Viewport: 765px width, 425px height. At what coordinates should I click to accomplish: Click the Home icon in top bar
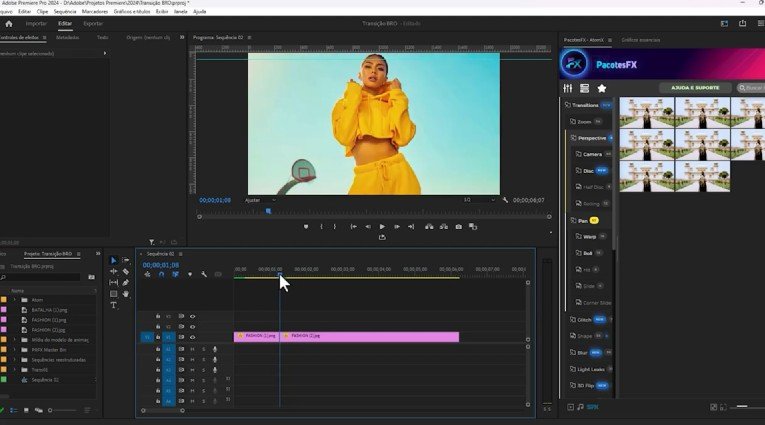coord(9,23)
